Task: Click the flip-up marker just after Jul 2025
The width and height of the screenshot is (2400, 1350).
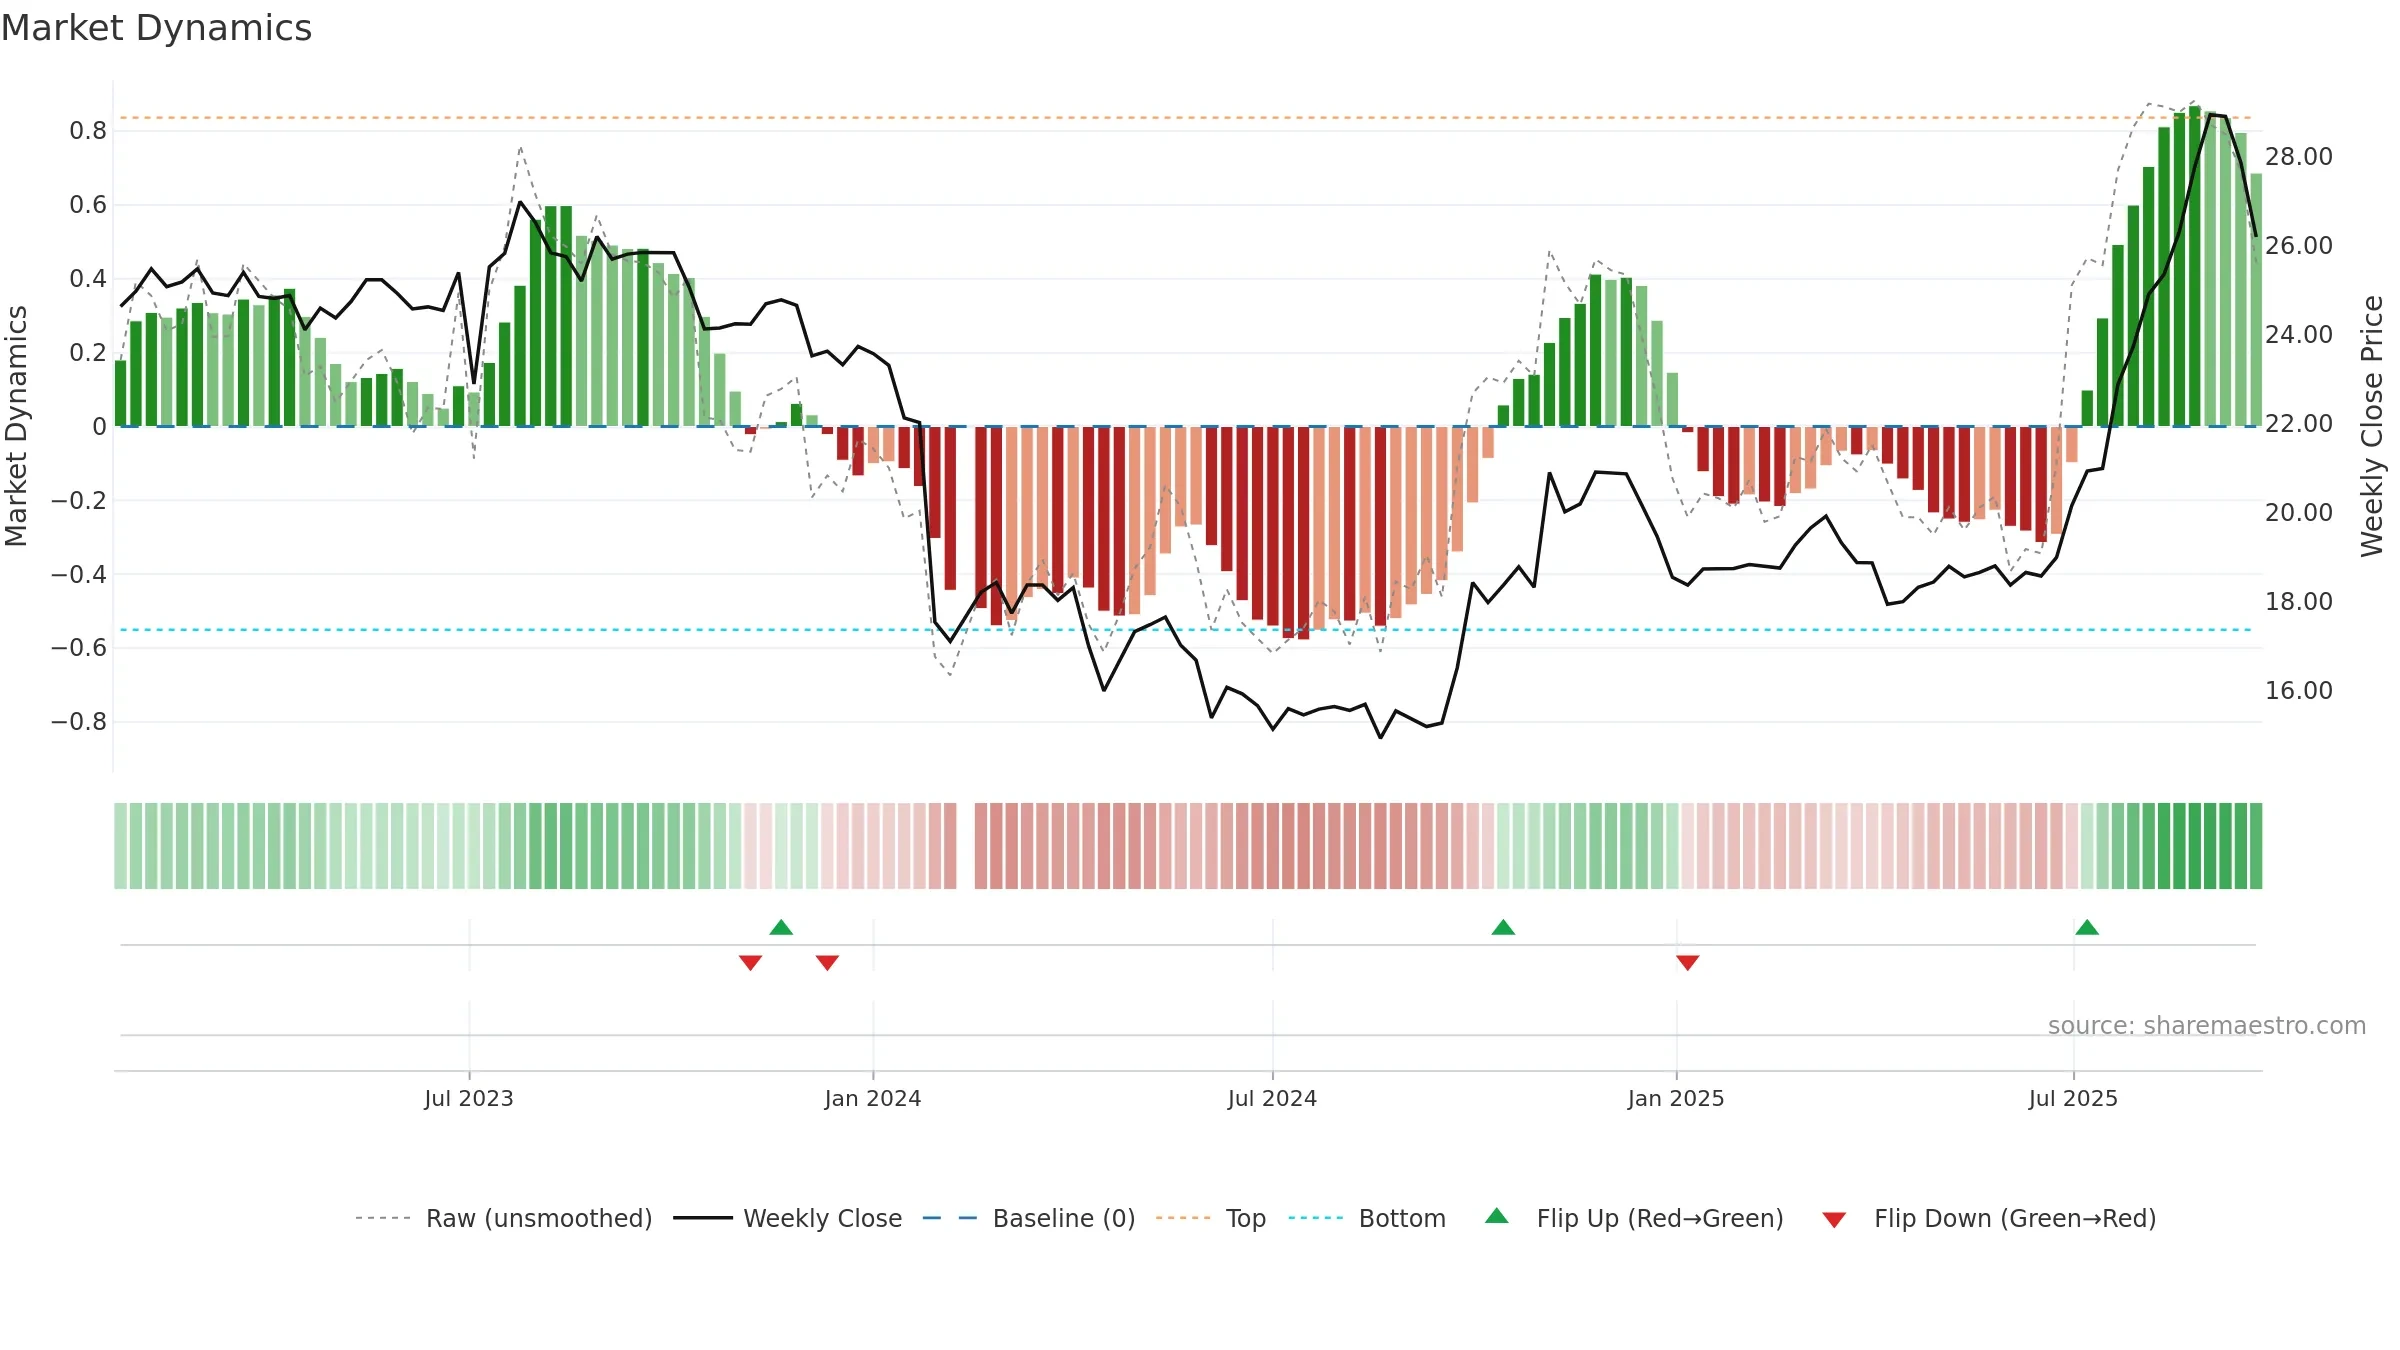Action: tap(2087, 927)
